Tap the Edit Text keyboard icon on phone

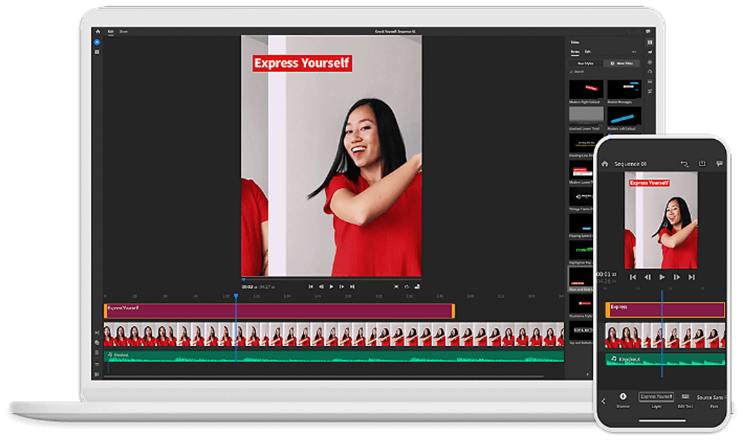(685, 396)
